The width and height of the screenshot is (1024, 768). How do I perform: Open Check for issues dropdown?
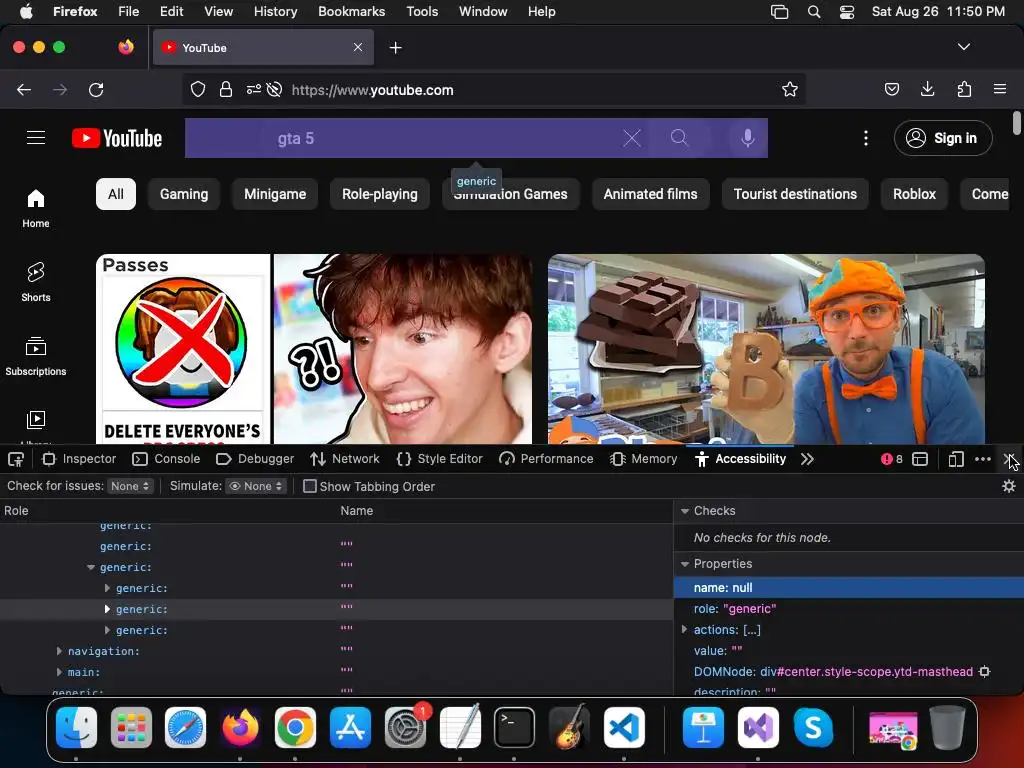click(130, 486)
